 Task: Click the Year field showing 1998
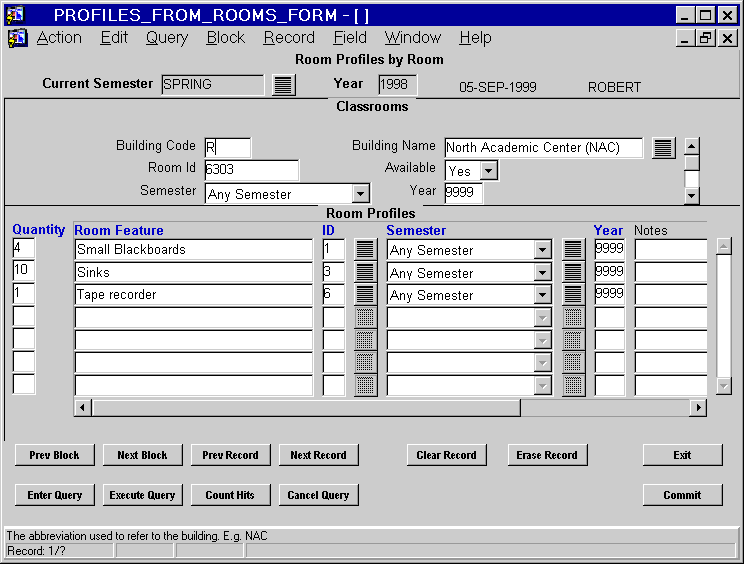pos(398,85)
